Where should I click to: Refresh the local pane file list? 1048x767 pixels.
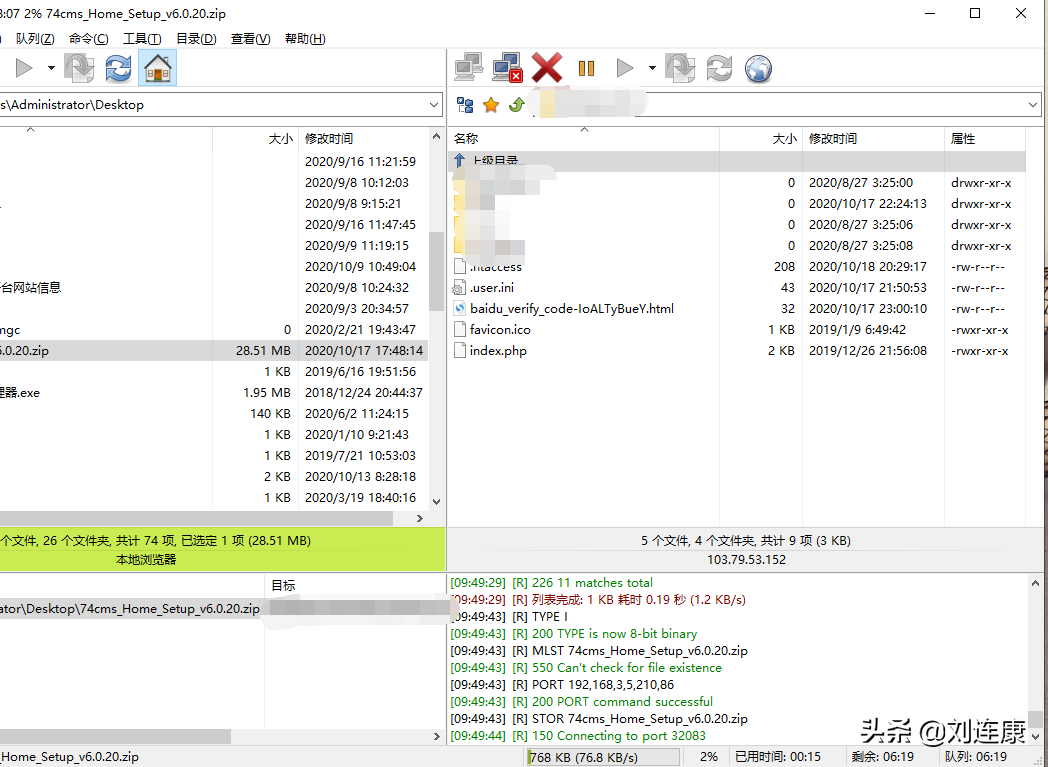tap(118, 68)
